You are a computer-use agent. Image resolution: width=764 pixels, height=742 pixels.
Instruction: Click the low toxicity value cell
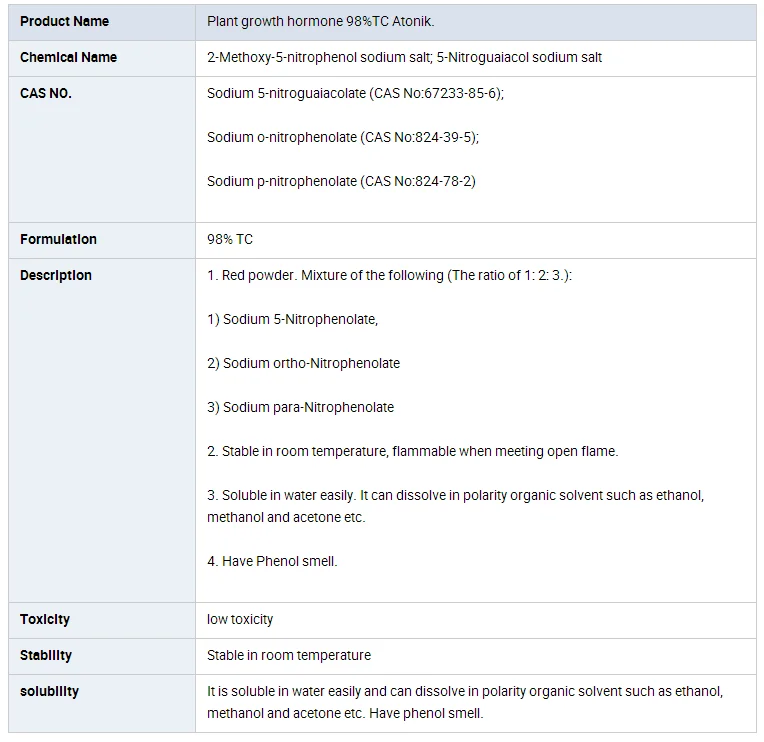(240, 619)
